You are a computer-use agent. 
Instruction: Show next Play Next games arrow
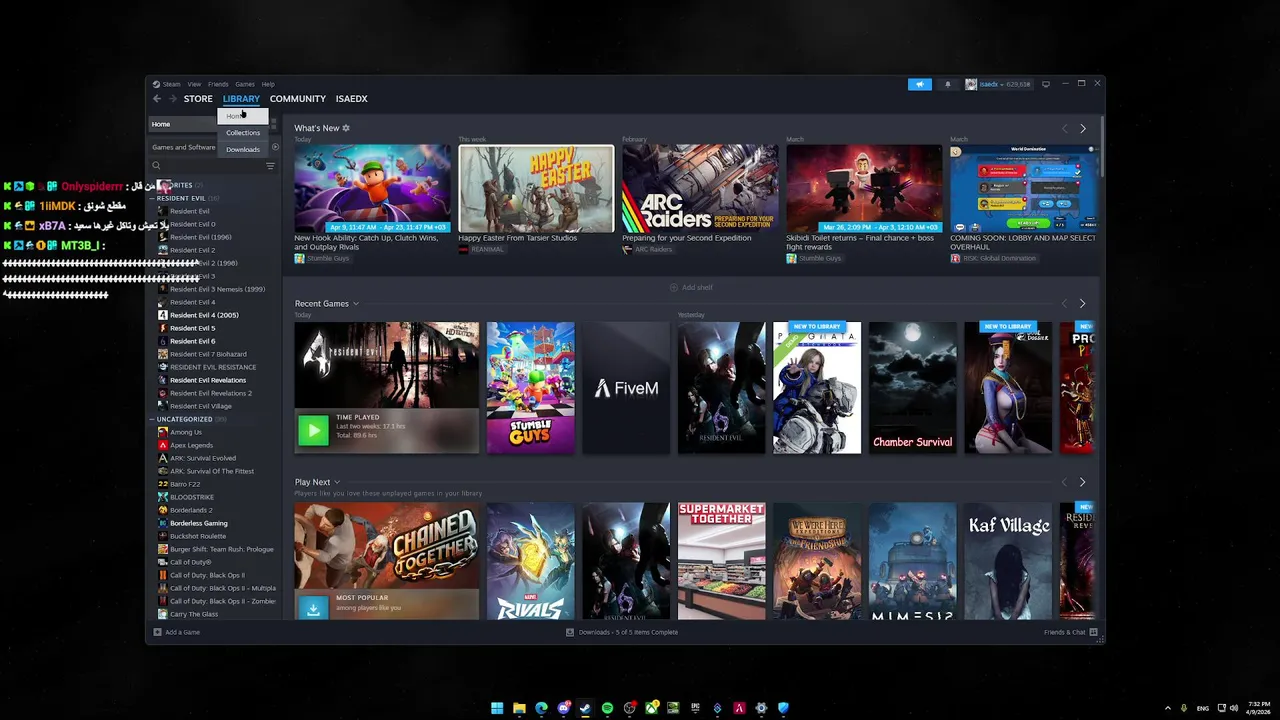coord(1082,482)
